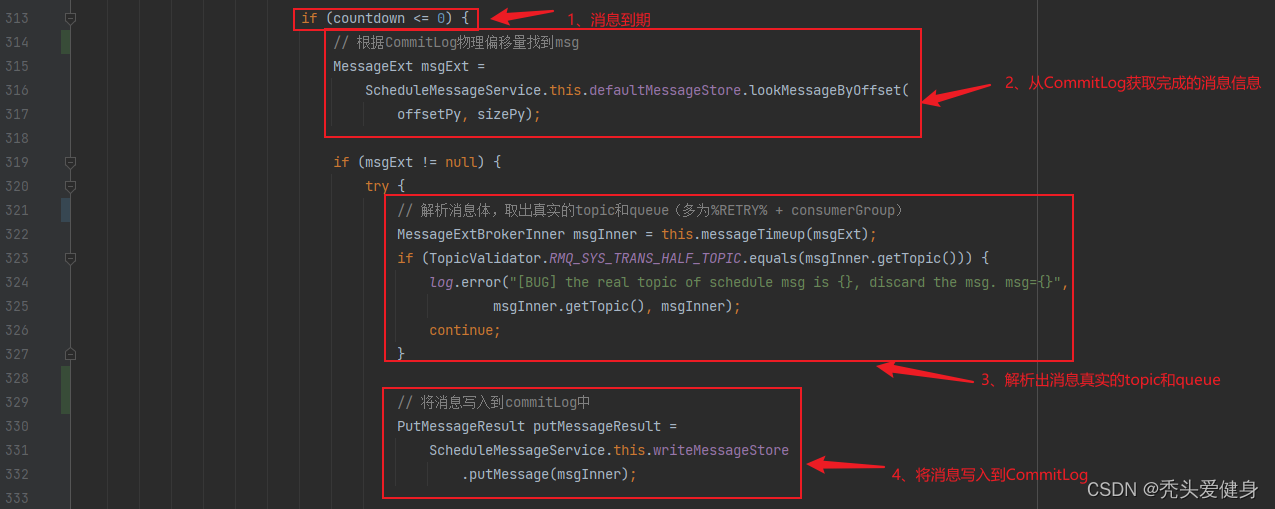The width and height of the screenshot is (1275, 509).
Task: Click line number 330 in the gutter
Action: (16, 426)
